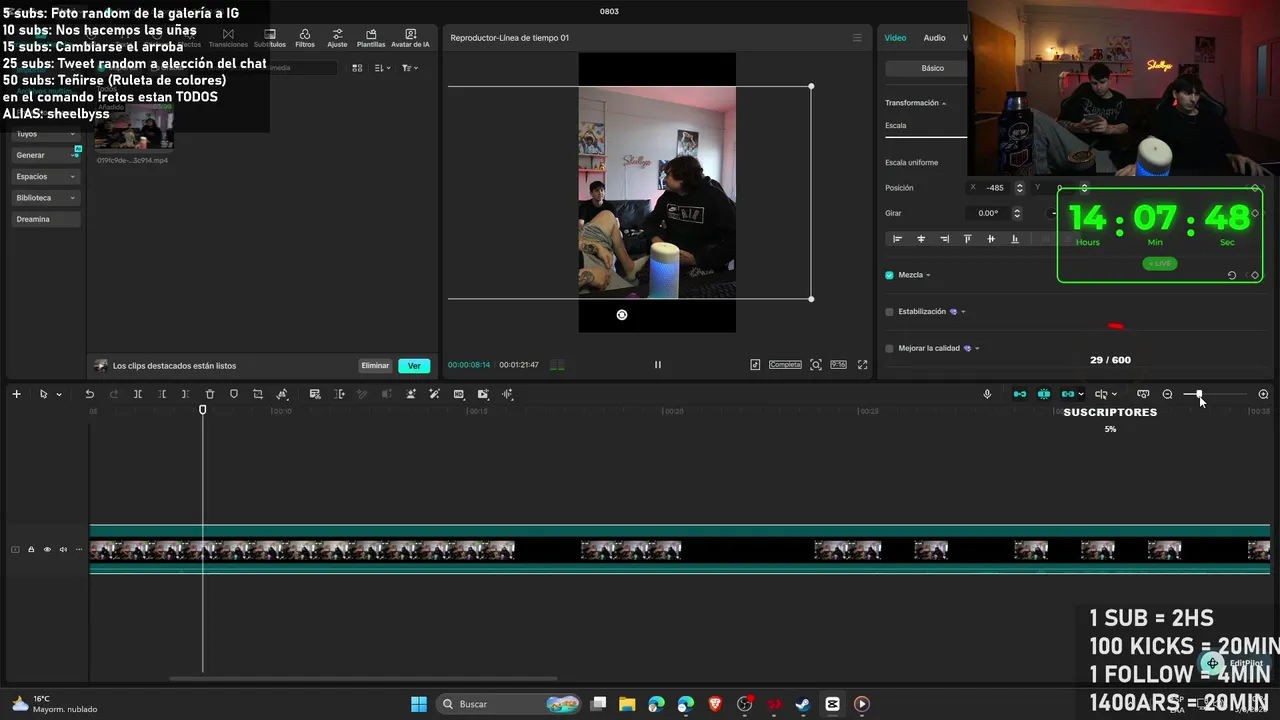Expand the Mejorar la calidad options arrow
1280x720 pixels.
pos(976,348)
